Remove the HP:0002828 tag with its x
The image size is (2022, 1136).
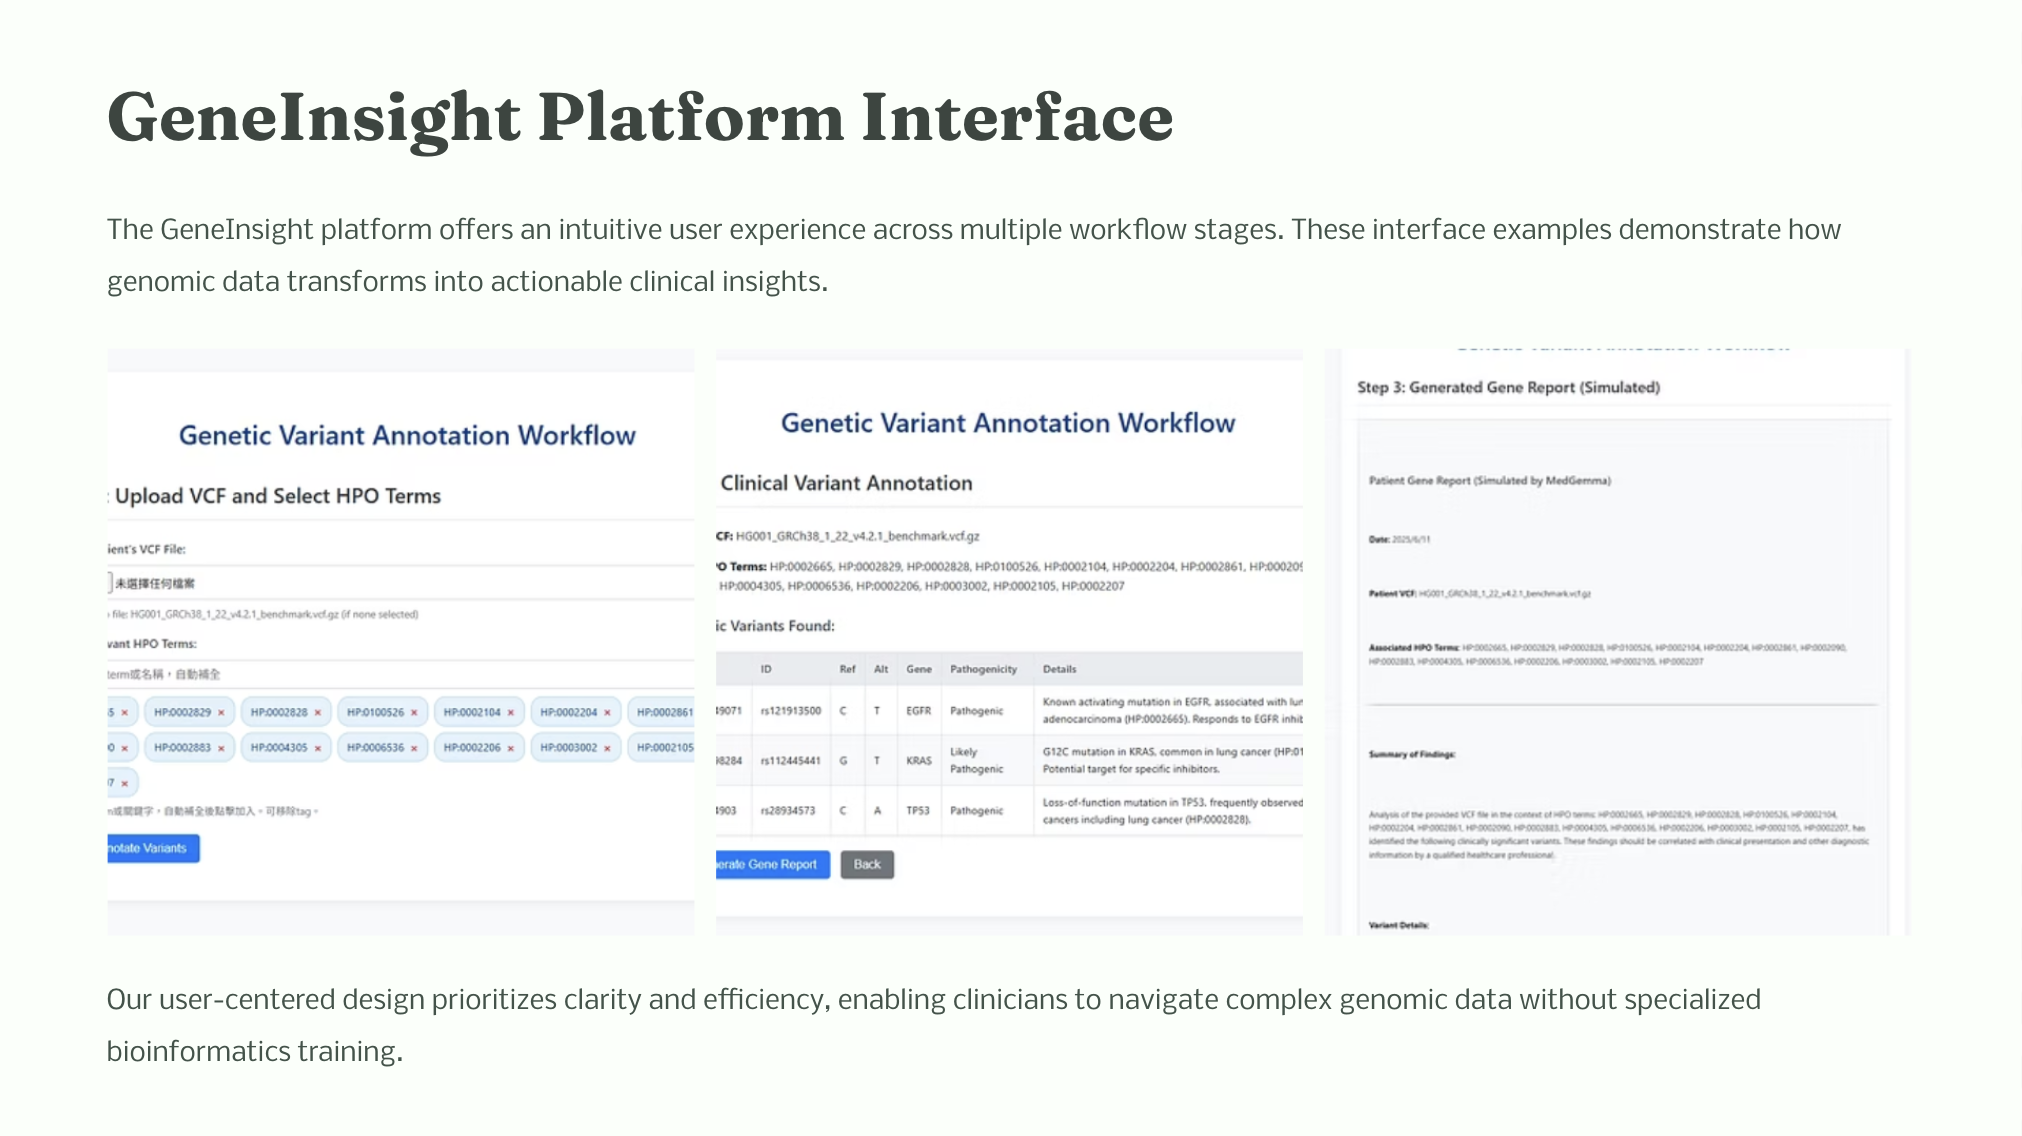click(x=318, y=713)
